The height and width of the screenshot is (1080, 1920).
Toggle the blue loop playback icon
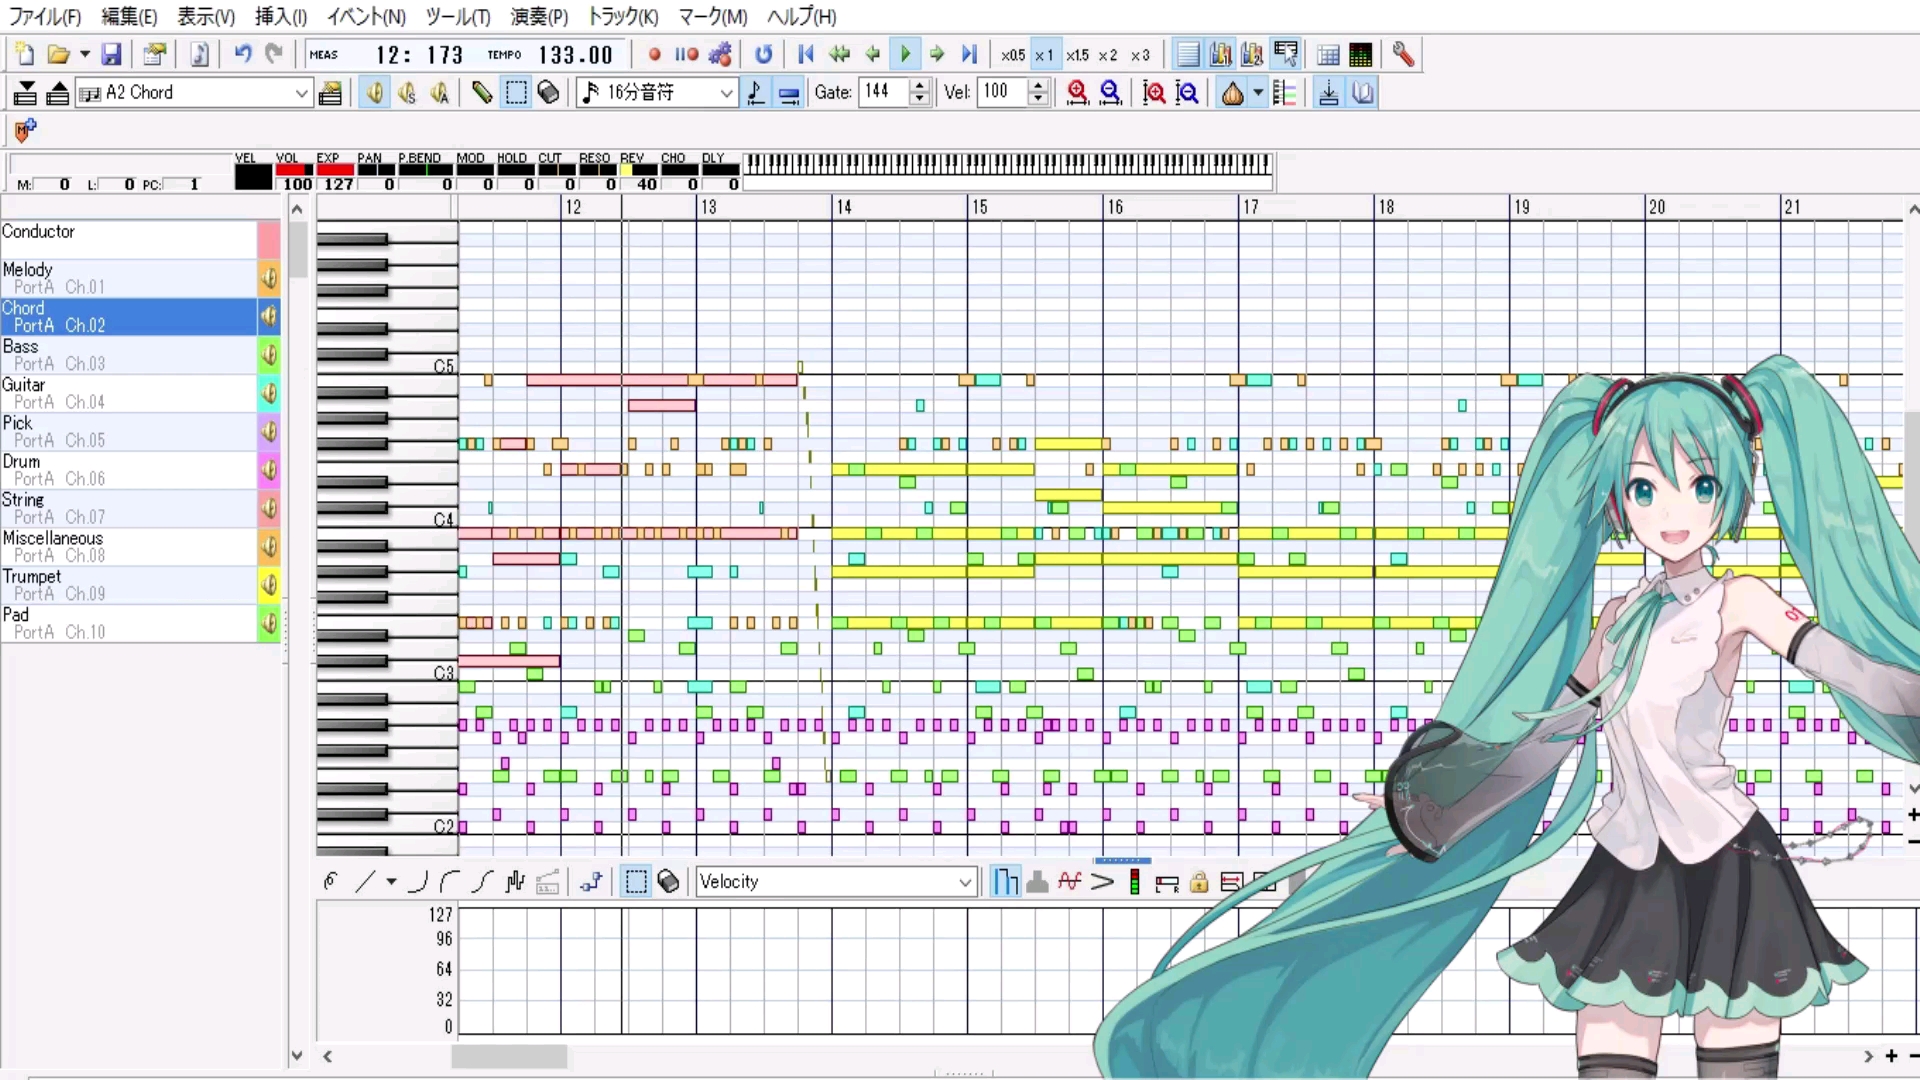click(763, 55)
